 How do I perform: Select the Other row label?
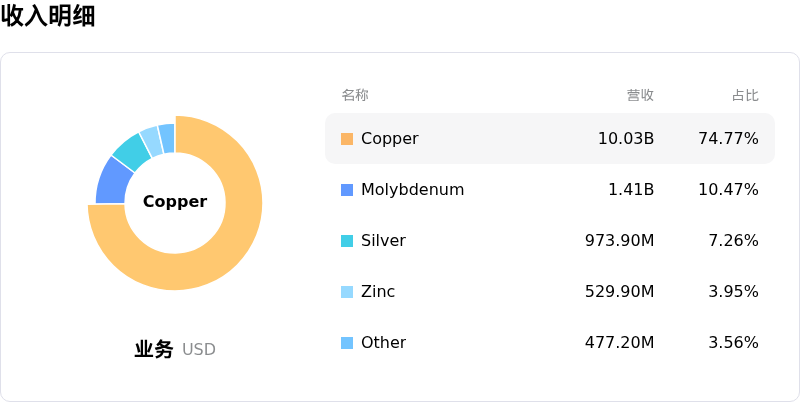[x=383, y=343]
